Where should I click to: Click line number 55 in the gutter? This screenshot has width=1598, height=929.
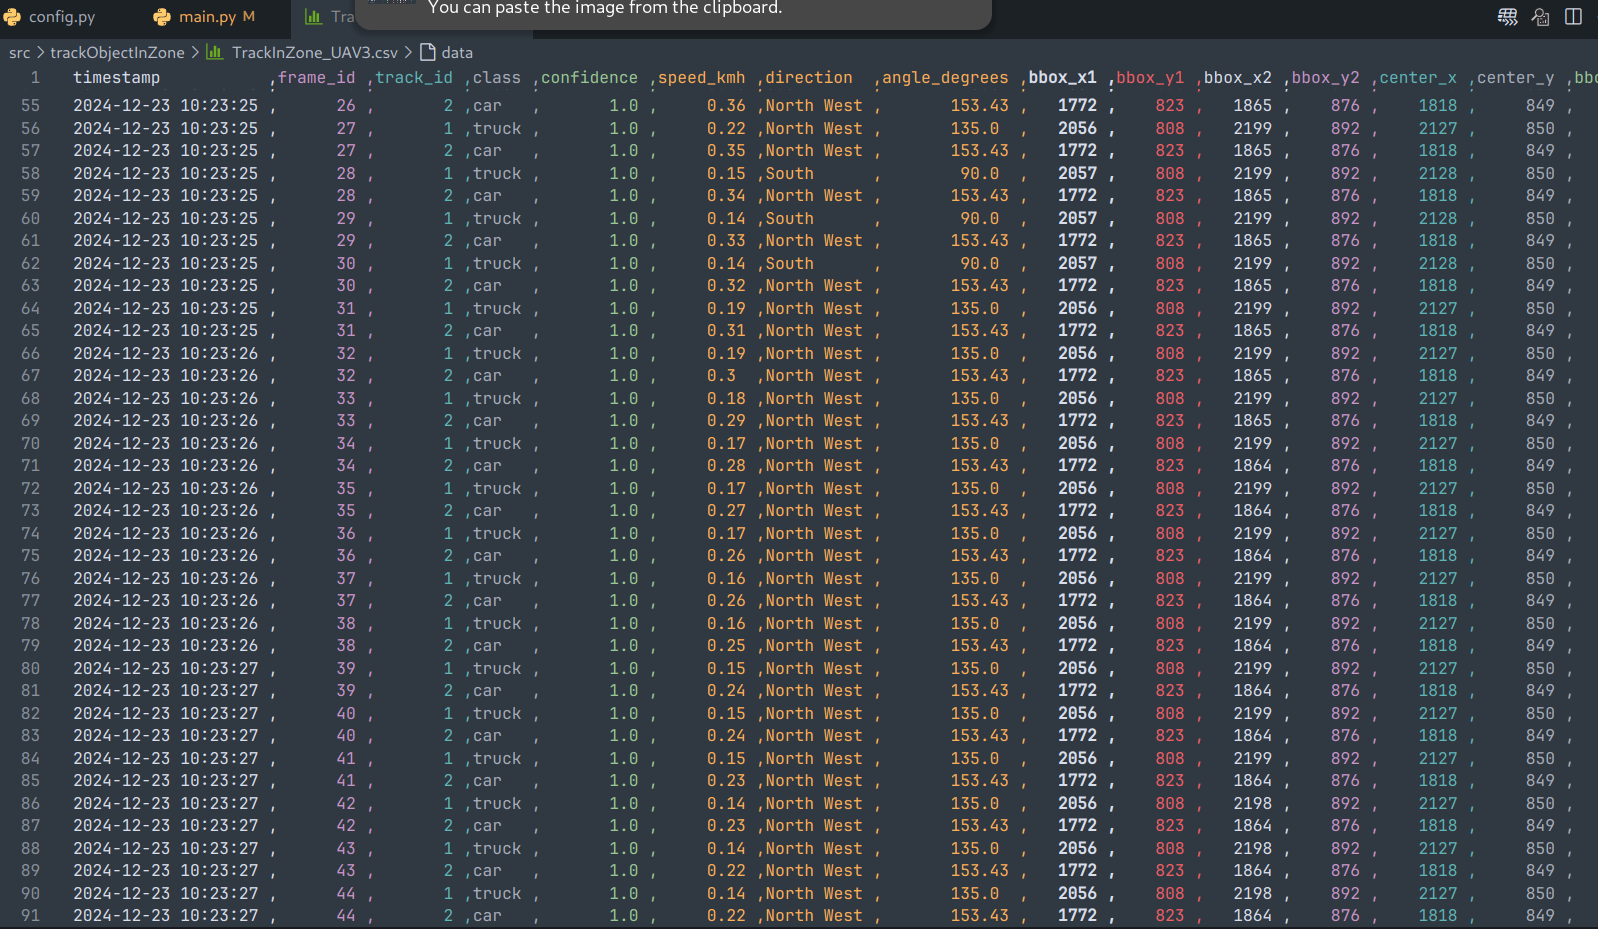(31, 106)
